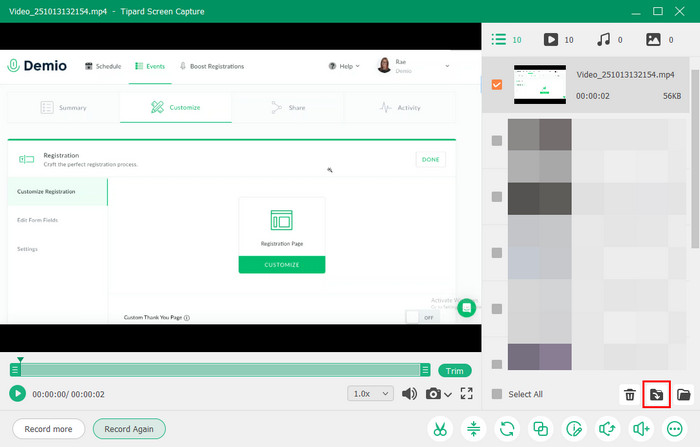Select Customize Registration in the sidebar

pyautogui.click(x=58, y=192)
